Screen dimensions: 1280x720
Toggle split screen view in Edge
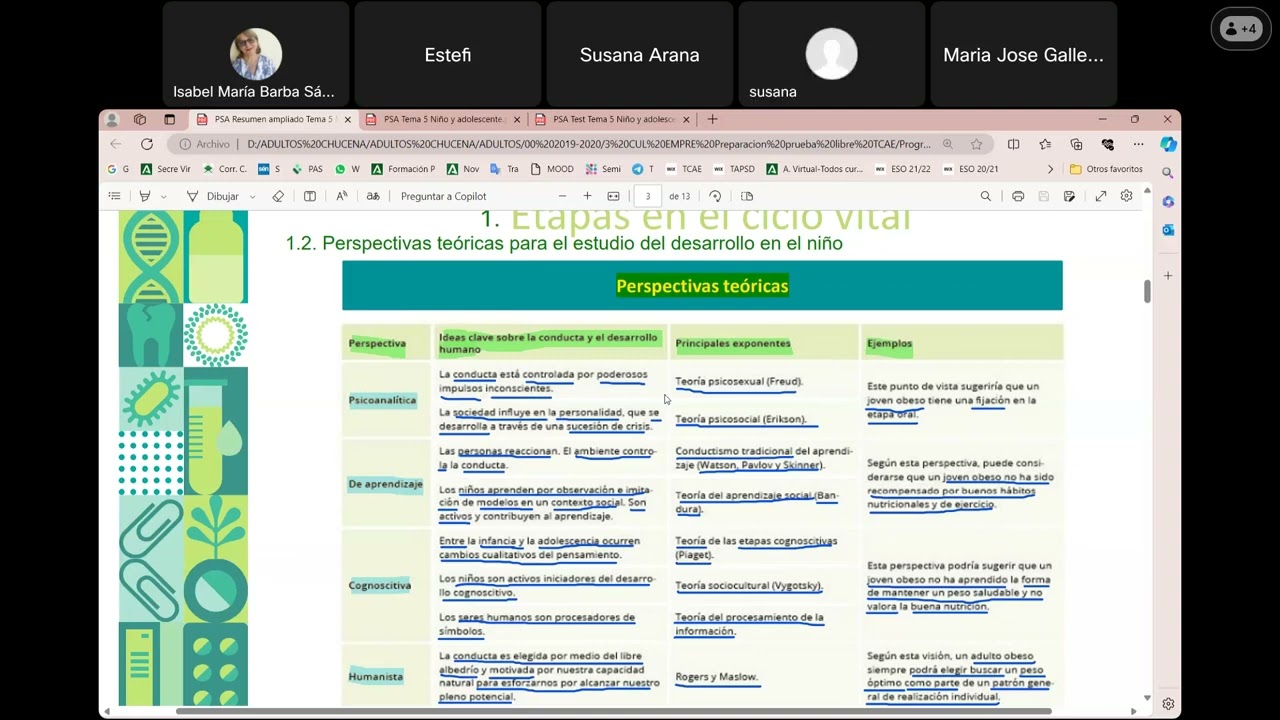click(x=1013, y=144)
